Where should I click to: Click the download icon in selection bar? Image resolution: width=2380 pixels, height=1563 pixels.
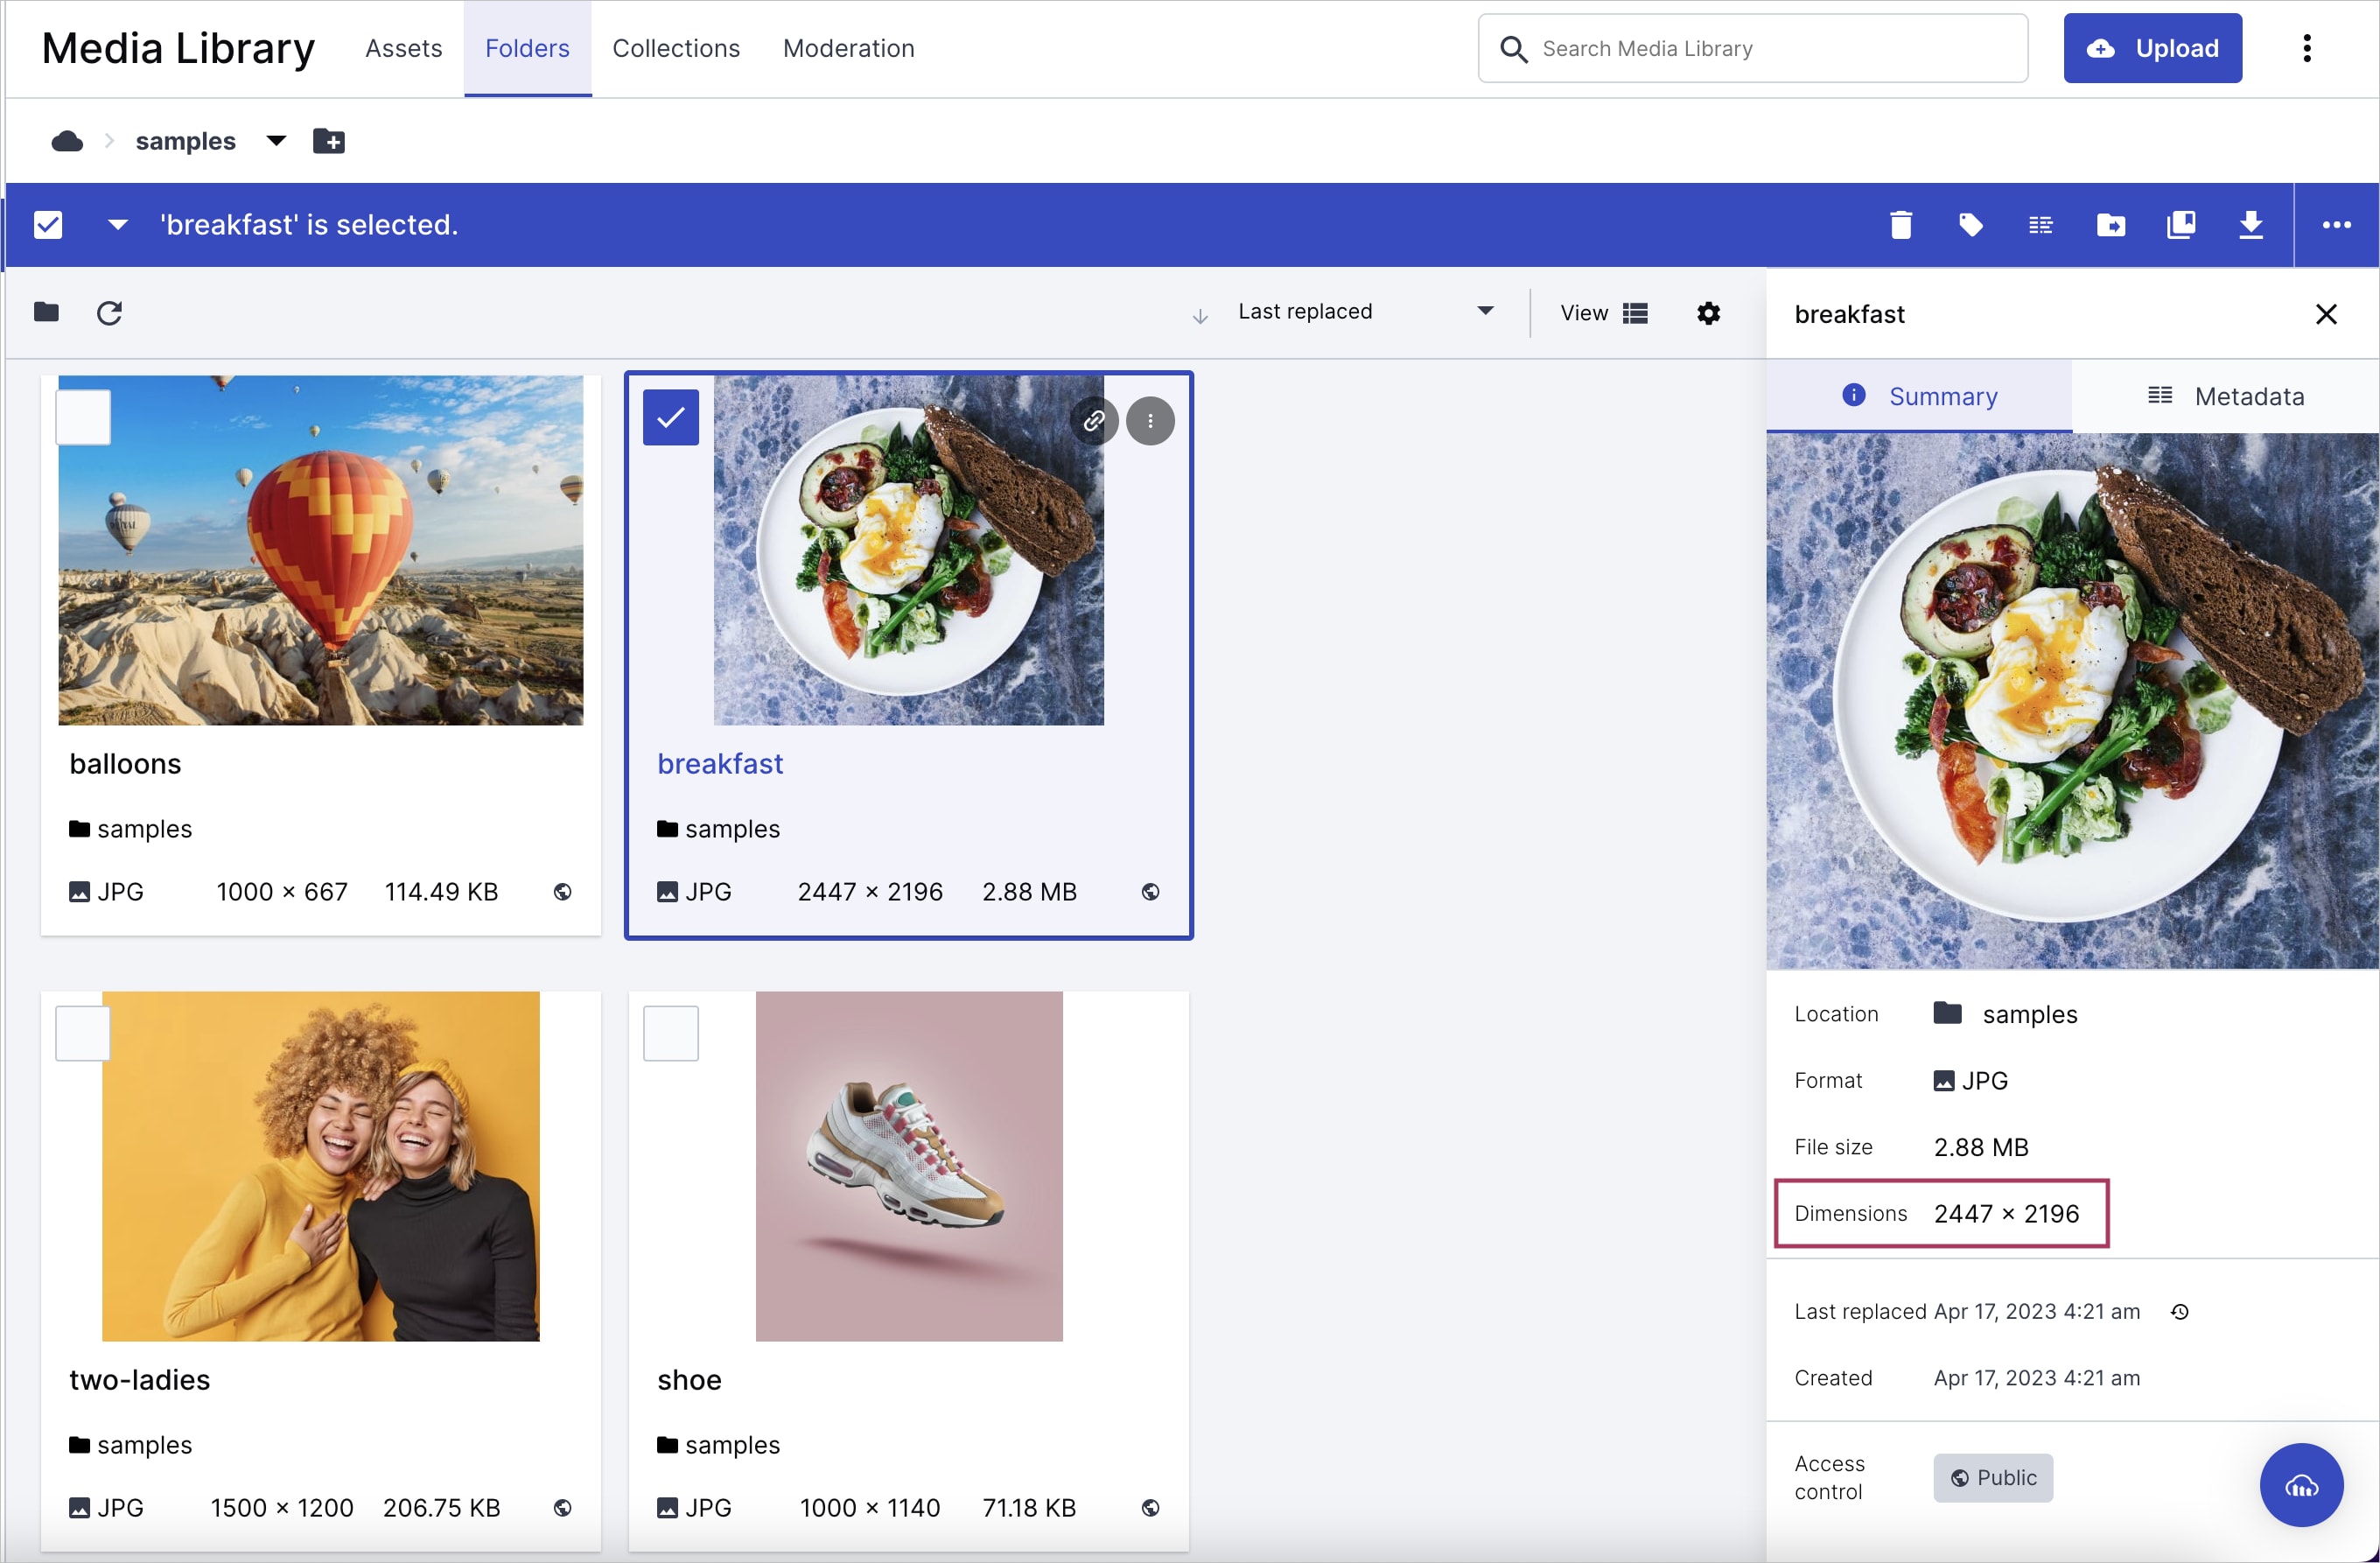coord(2250,225)
